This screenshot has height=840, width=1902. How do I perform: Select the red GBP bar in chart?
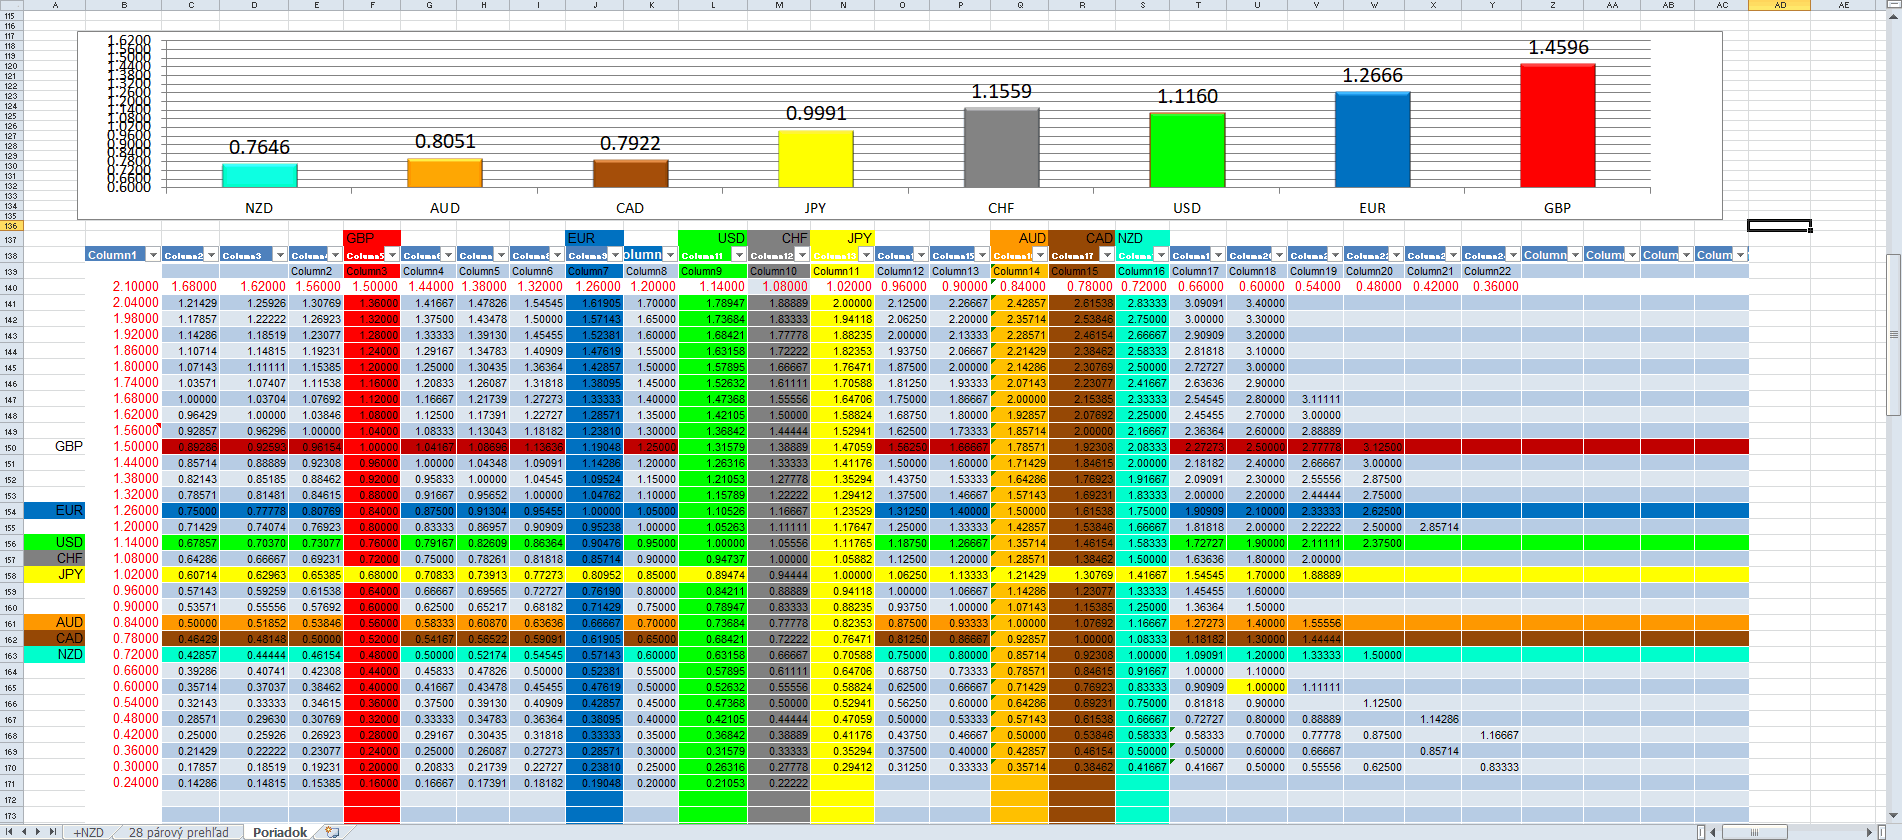[1557, 125]
